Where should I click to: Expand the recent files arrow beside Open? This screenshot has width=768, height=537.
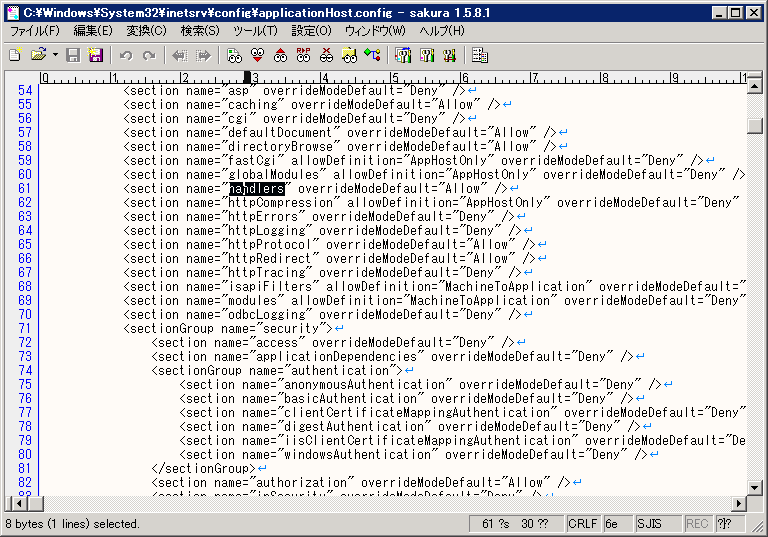point(55,55)
